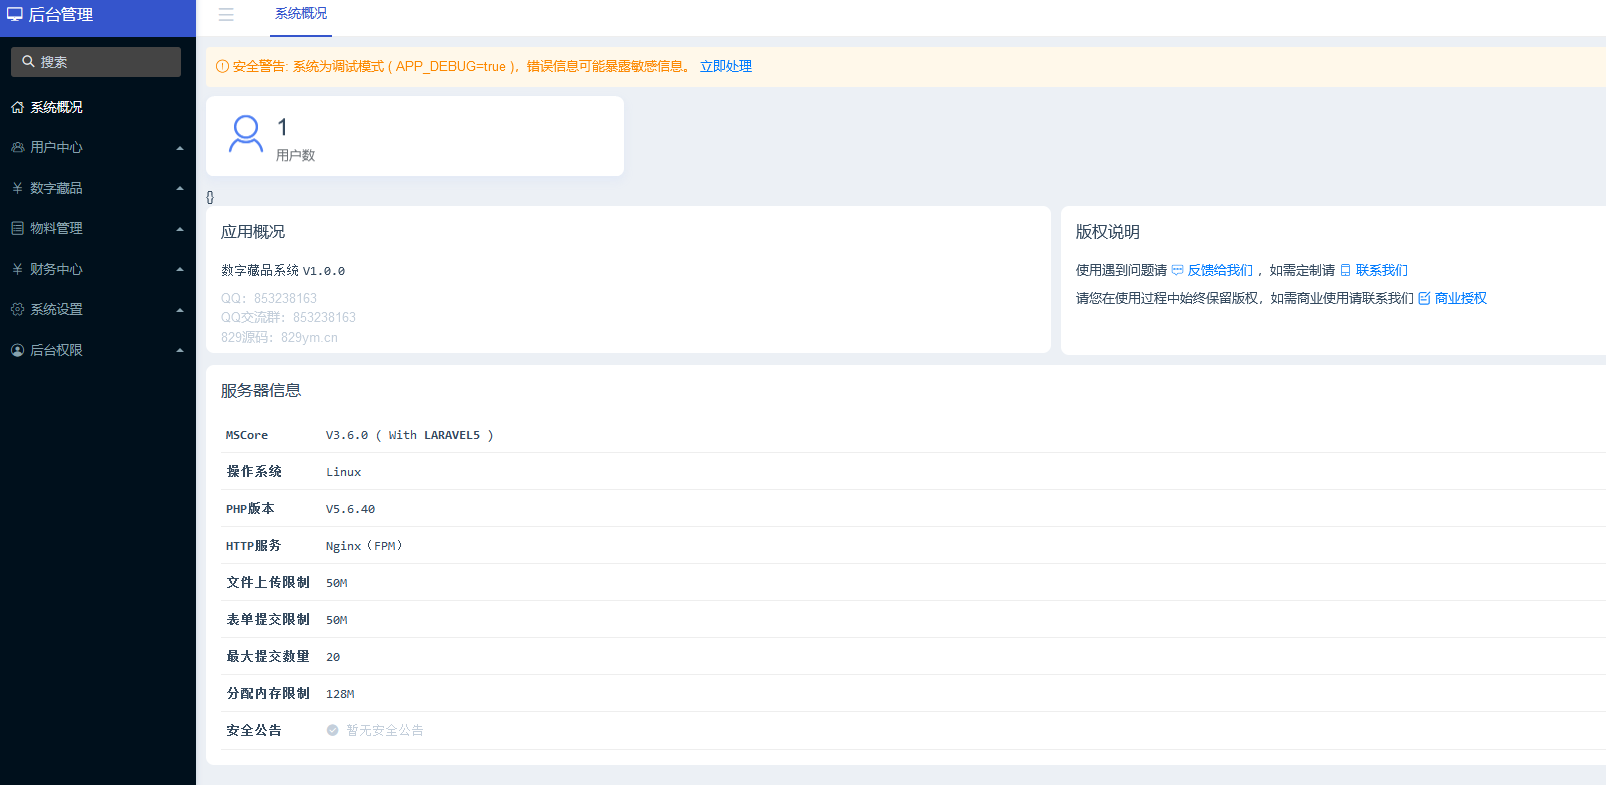Image resolution: width=1606 pixels, height=785 pixels.
Task: Click the gear icon for 系统设置
Action: (17, 309)
